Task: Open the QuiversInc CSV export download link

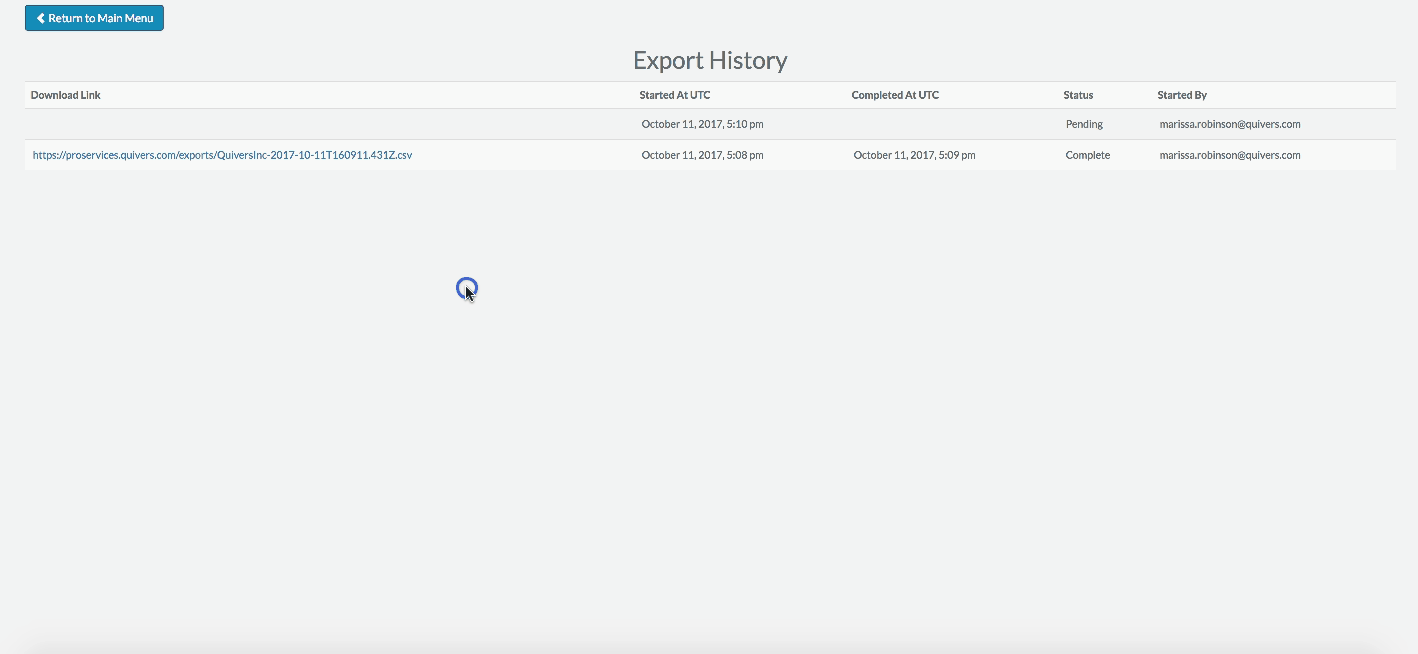Action: pyautogui.click(x=222, y=155)
